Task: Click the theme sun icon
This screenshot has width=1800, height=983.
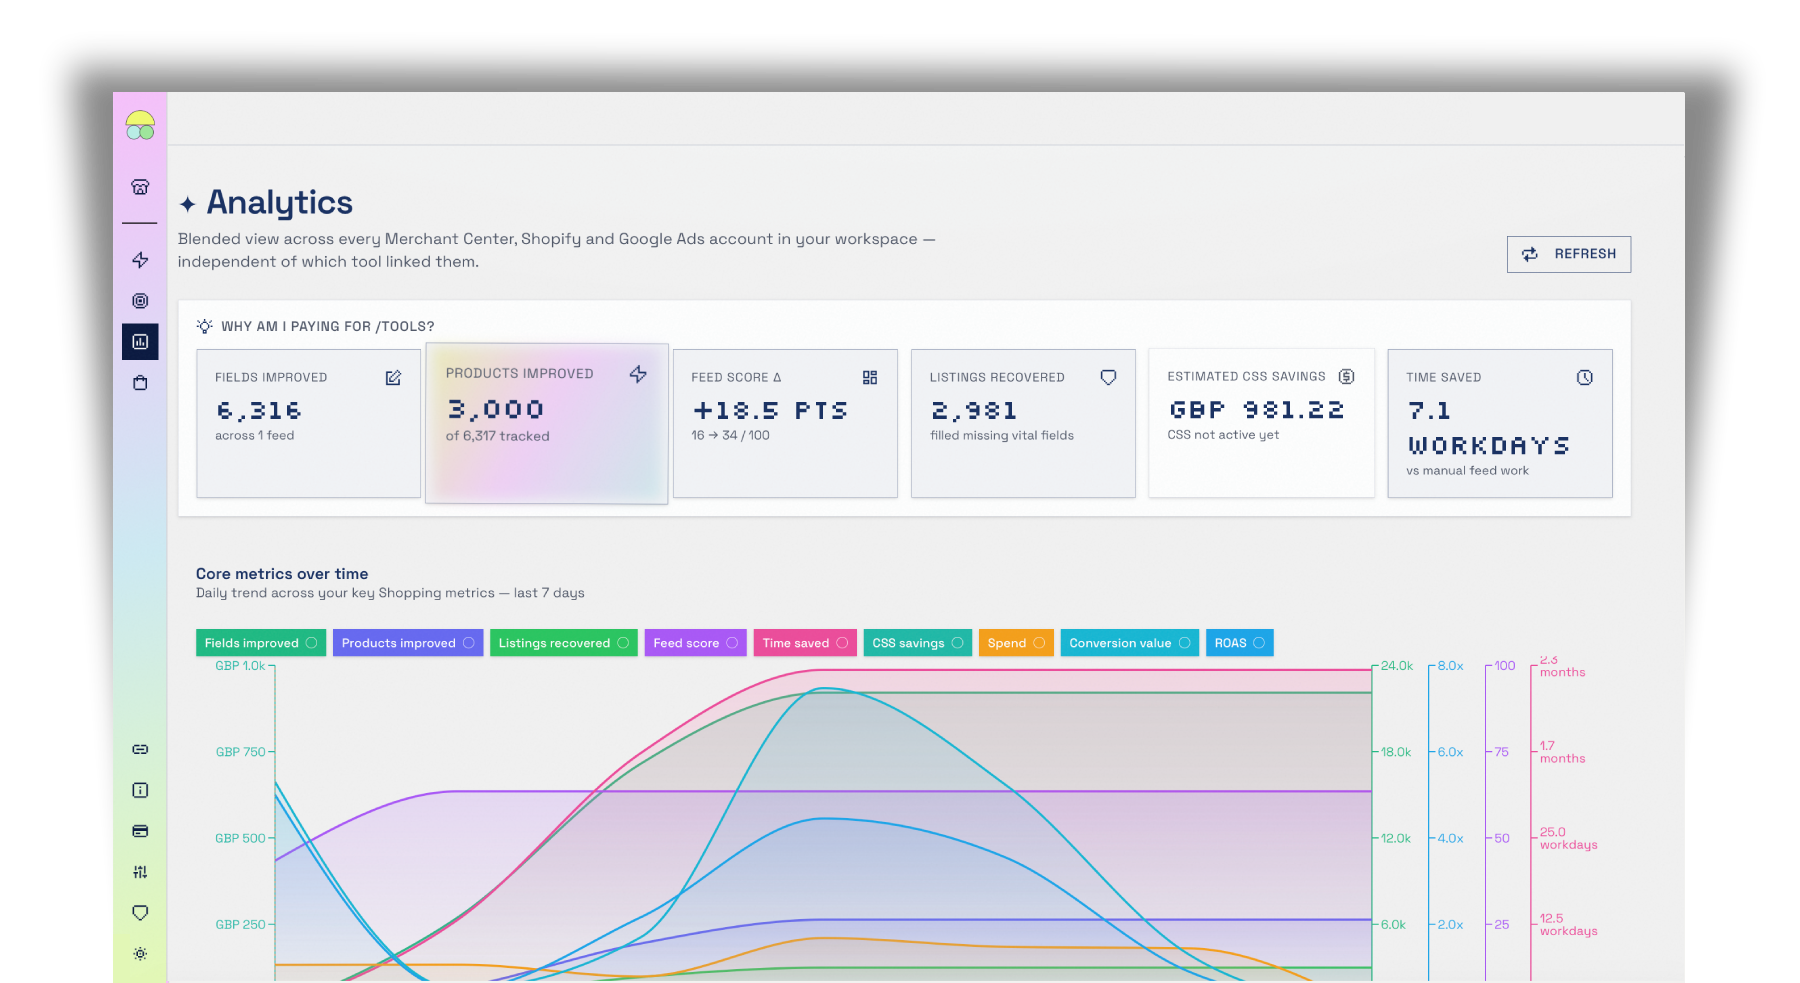Action: click(140, 954)
